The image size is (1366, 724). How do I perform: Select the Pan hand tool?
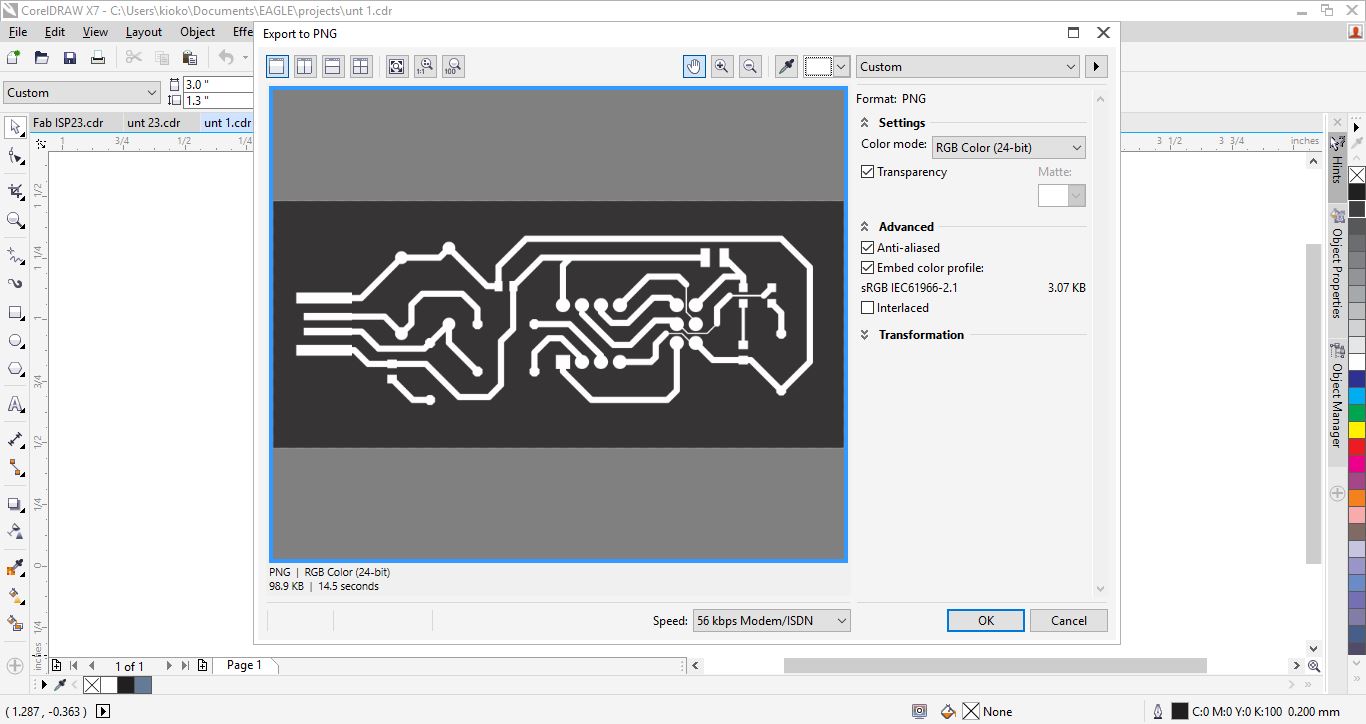pos(694,67)
